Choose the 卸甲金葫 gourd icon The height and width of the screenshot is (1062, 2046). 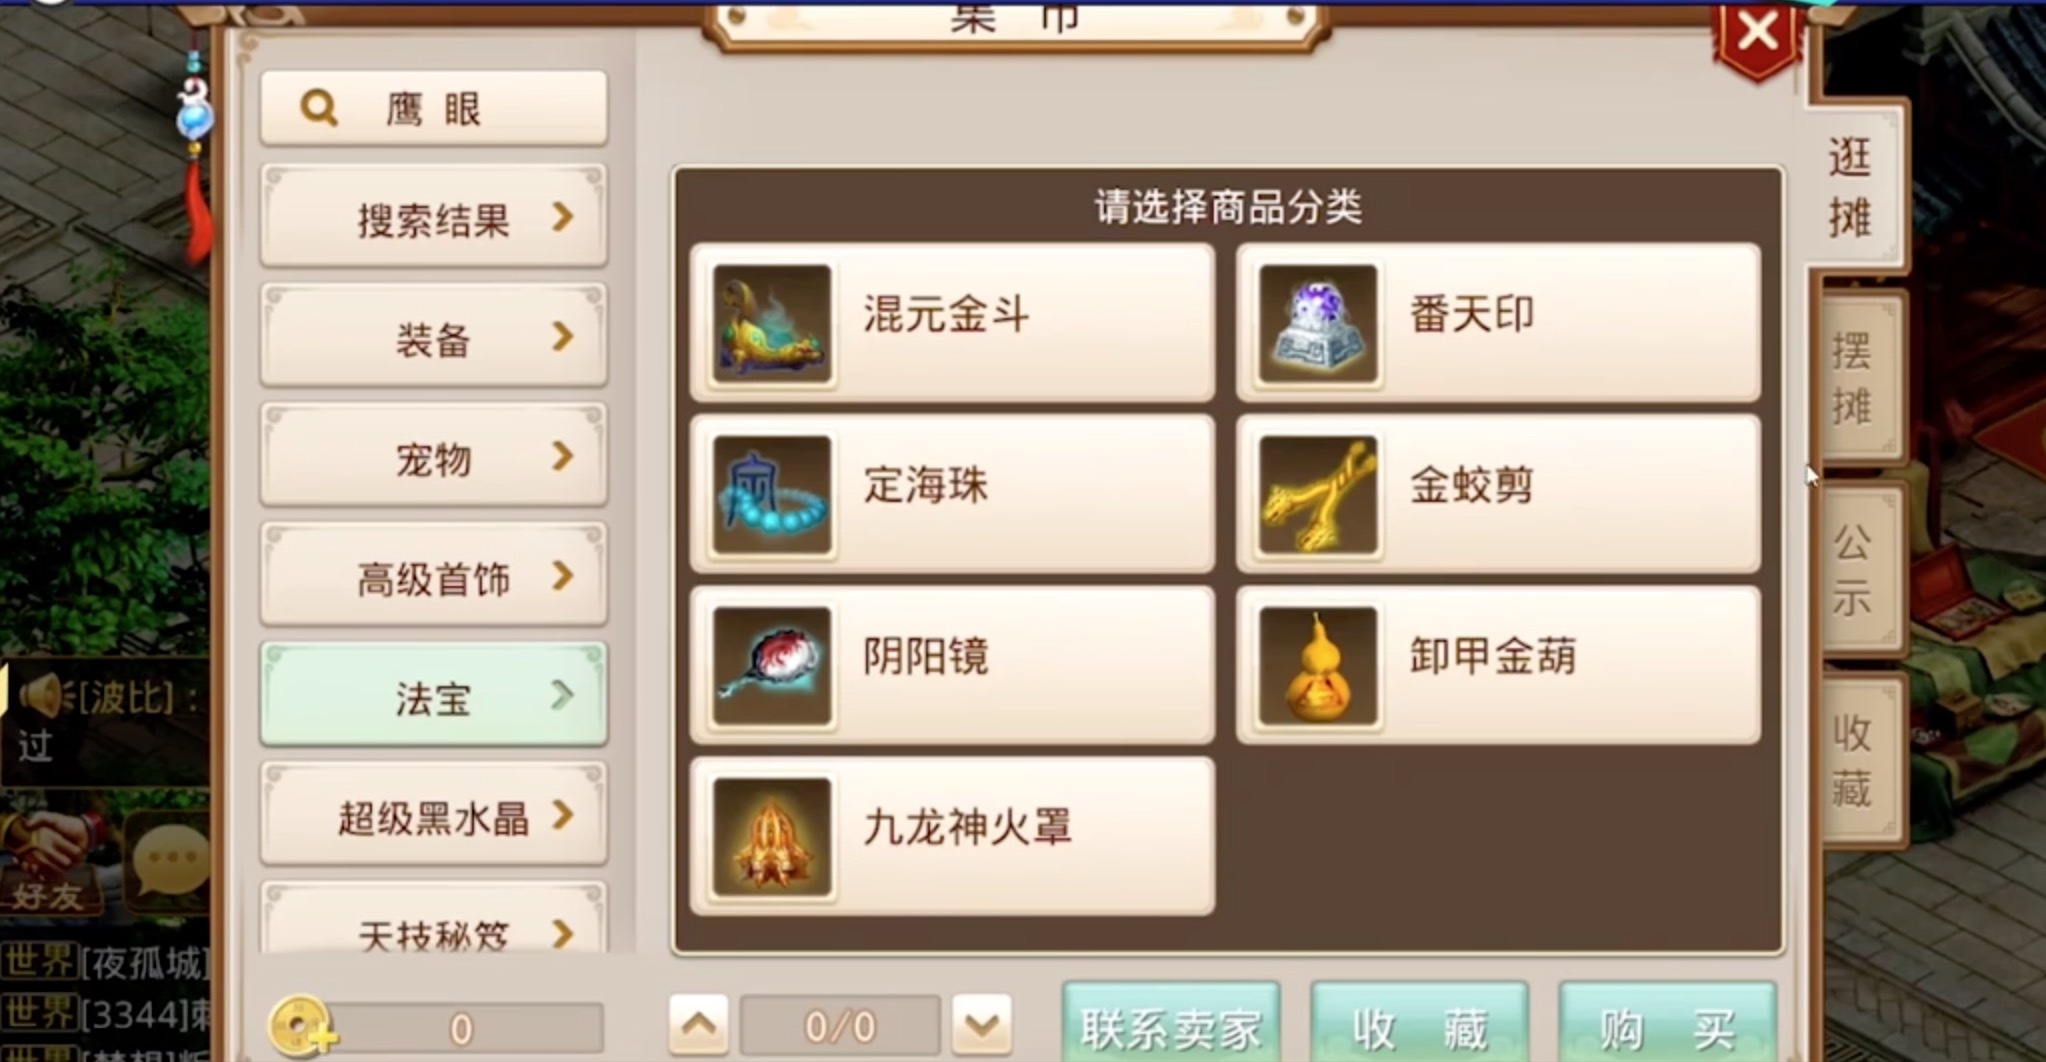point(1318,665)
